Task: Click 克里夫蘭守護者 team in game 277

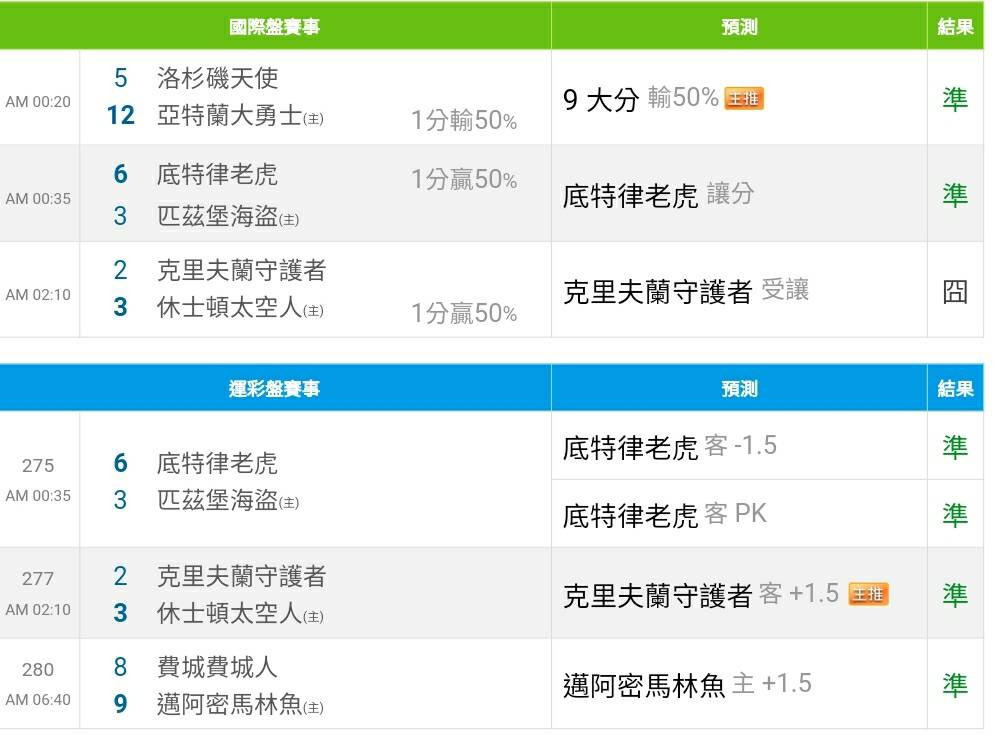Action: point(241,577)
